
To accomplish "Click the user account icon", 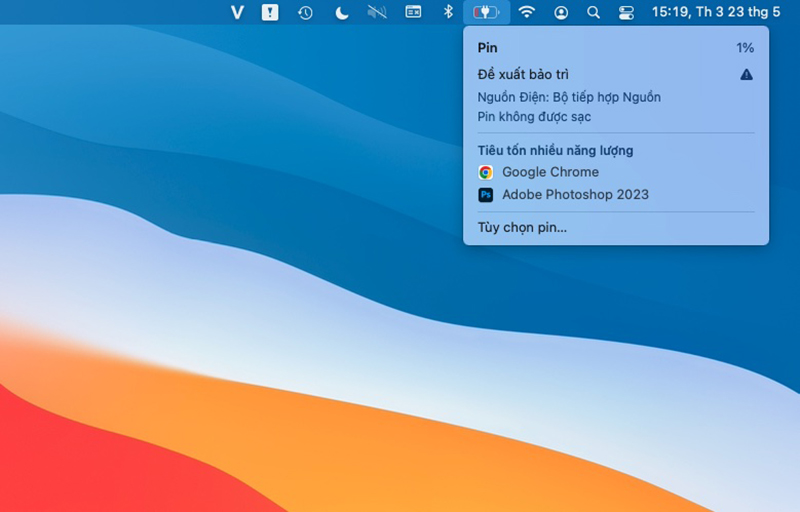I will tap(561, 12).
